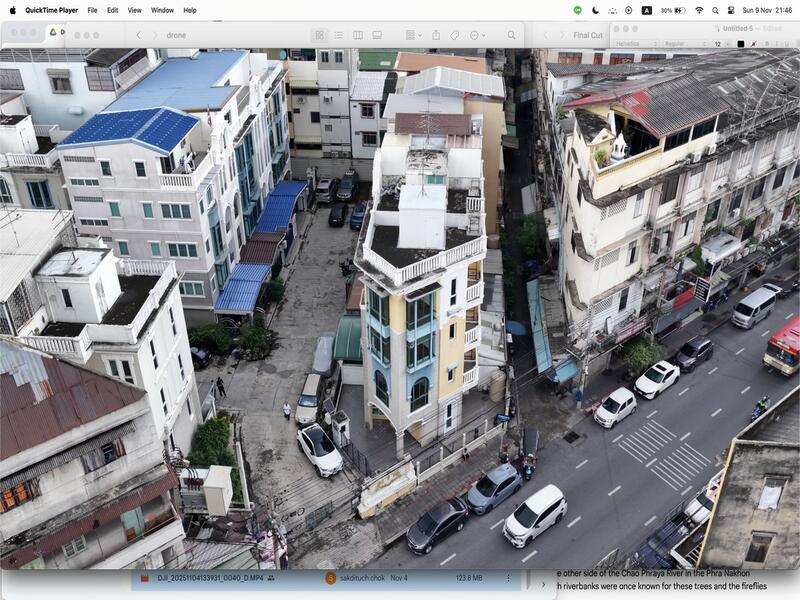Switch to gallery view in Finder
The image size is (800, 600).
click(377, 36)
